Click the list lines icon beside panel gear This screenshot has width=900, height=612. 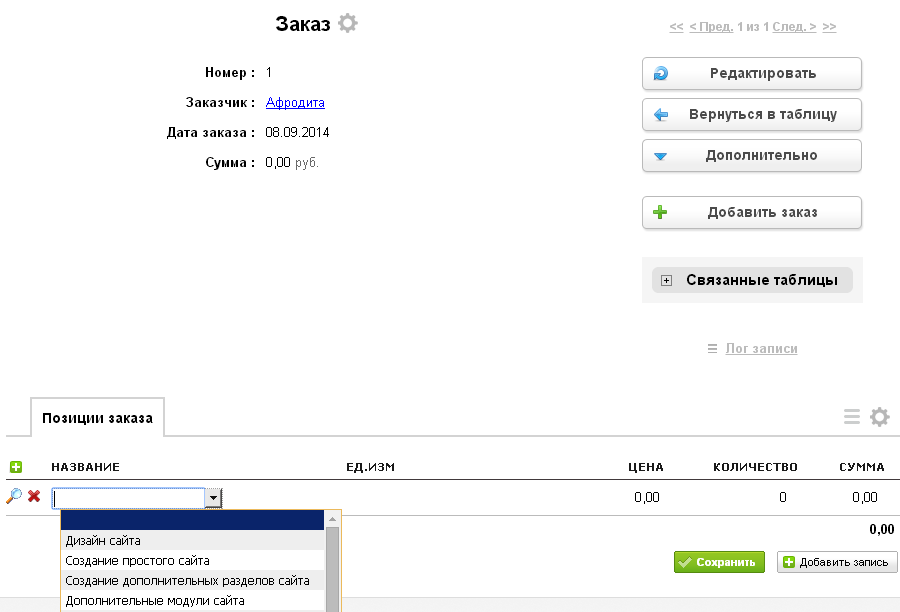point(852,417)
